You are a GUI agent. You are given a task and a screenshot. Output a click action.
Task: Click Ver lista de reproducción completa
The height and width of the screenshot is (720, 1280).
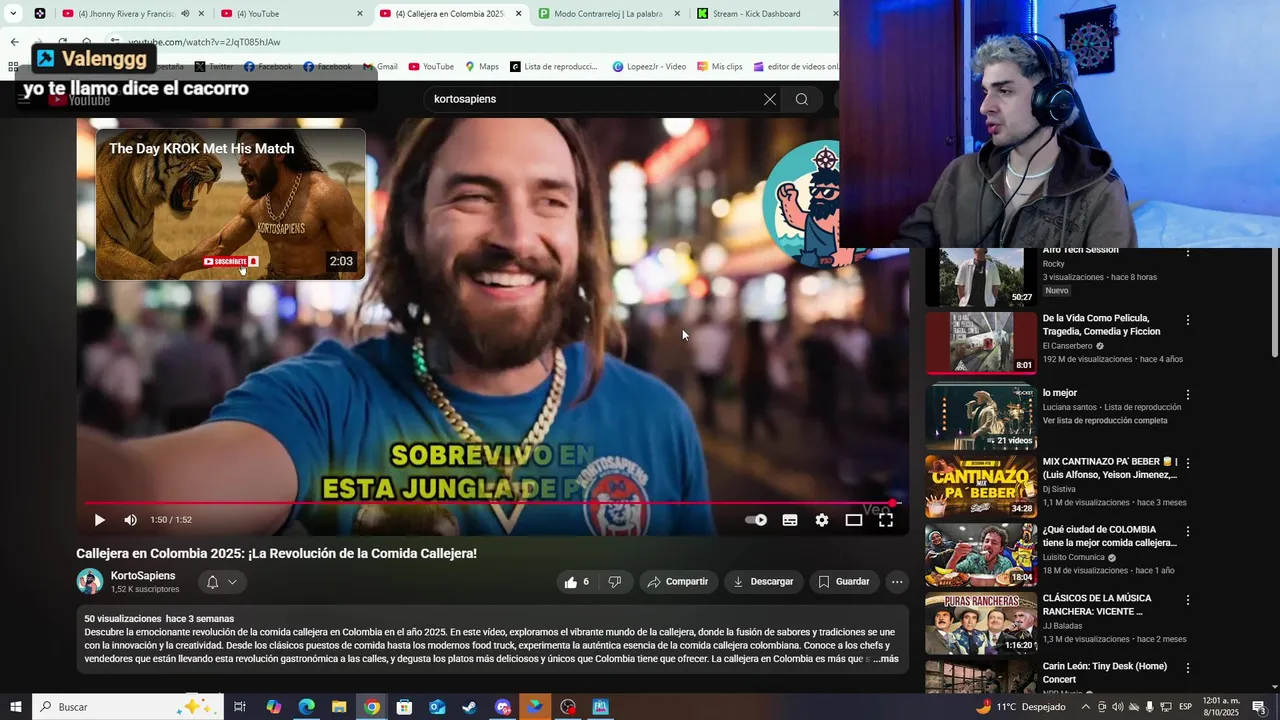[1105, 421]
